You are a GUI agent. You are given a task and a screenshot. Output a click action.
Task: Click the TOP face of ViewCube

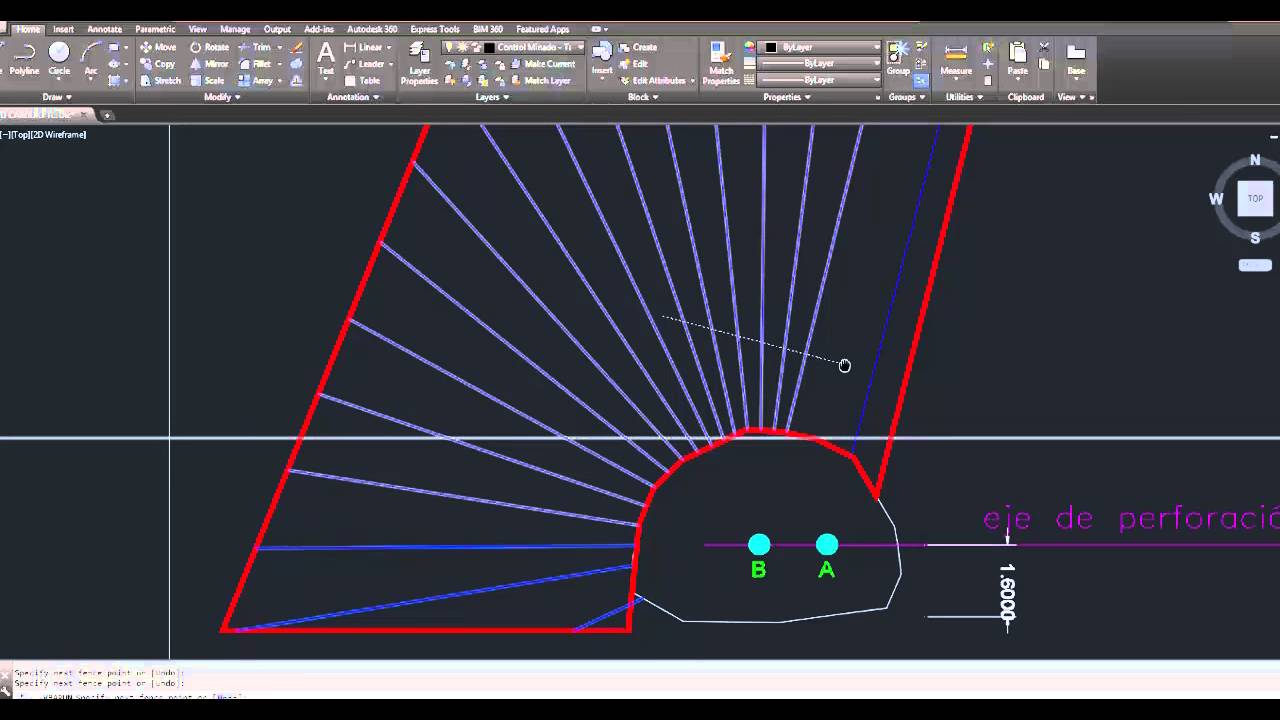(x=1255, y=198)
